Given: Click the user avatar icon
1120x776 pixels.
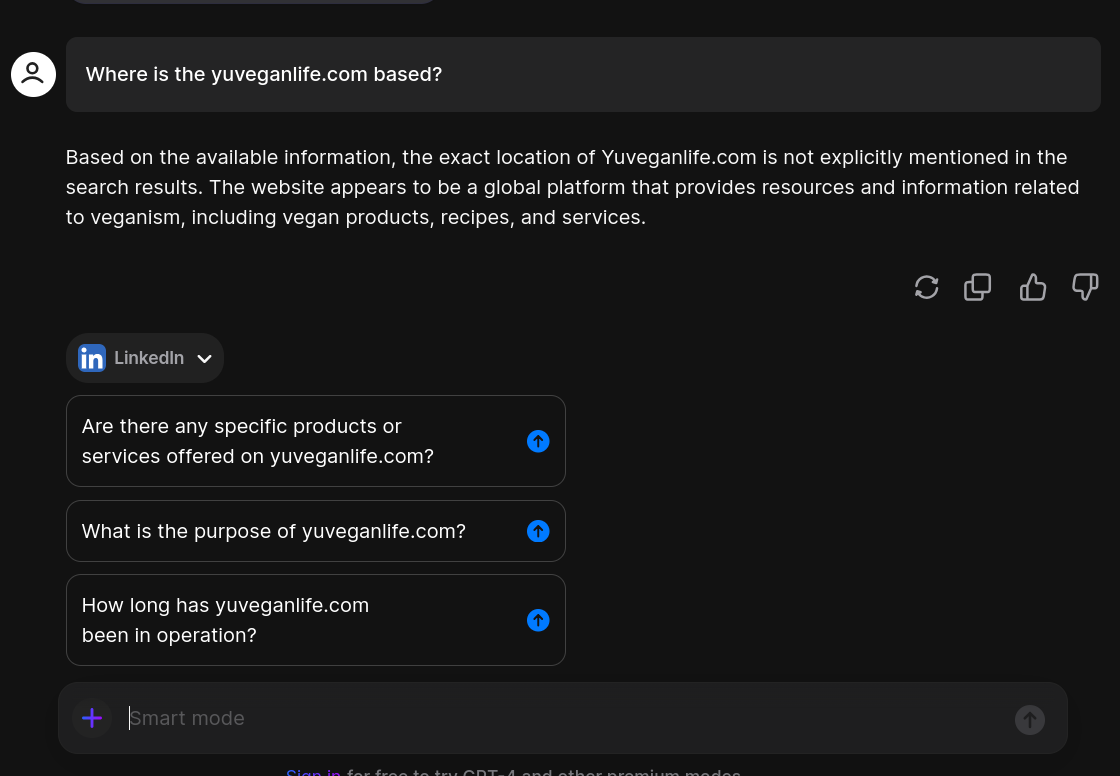Looking at the screenshot, I should 34,74.
